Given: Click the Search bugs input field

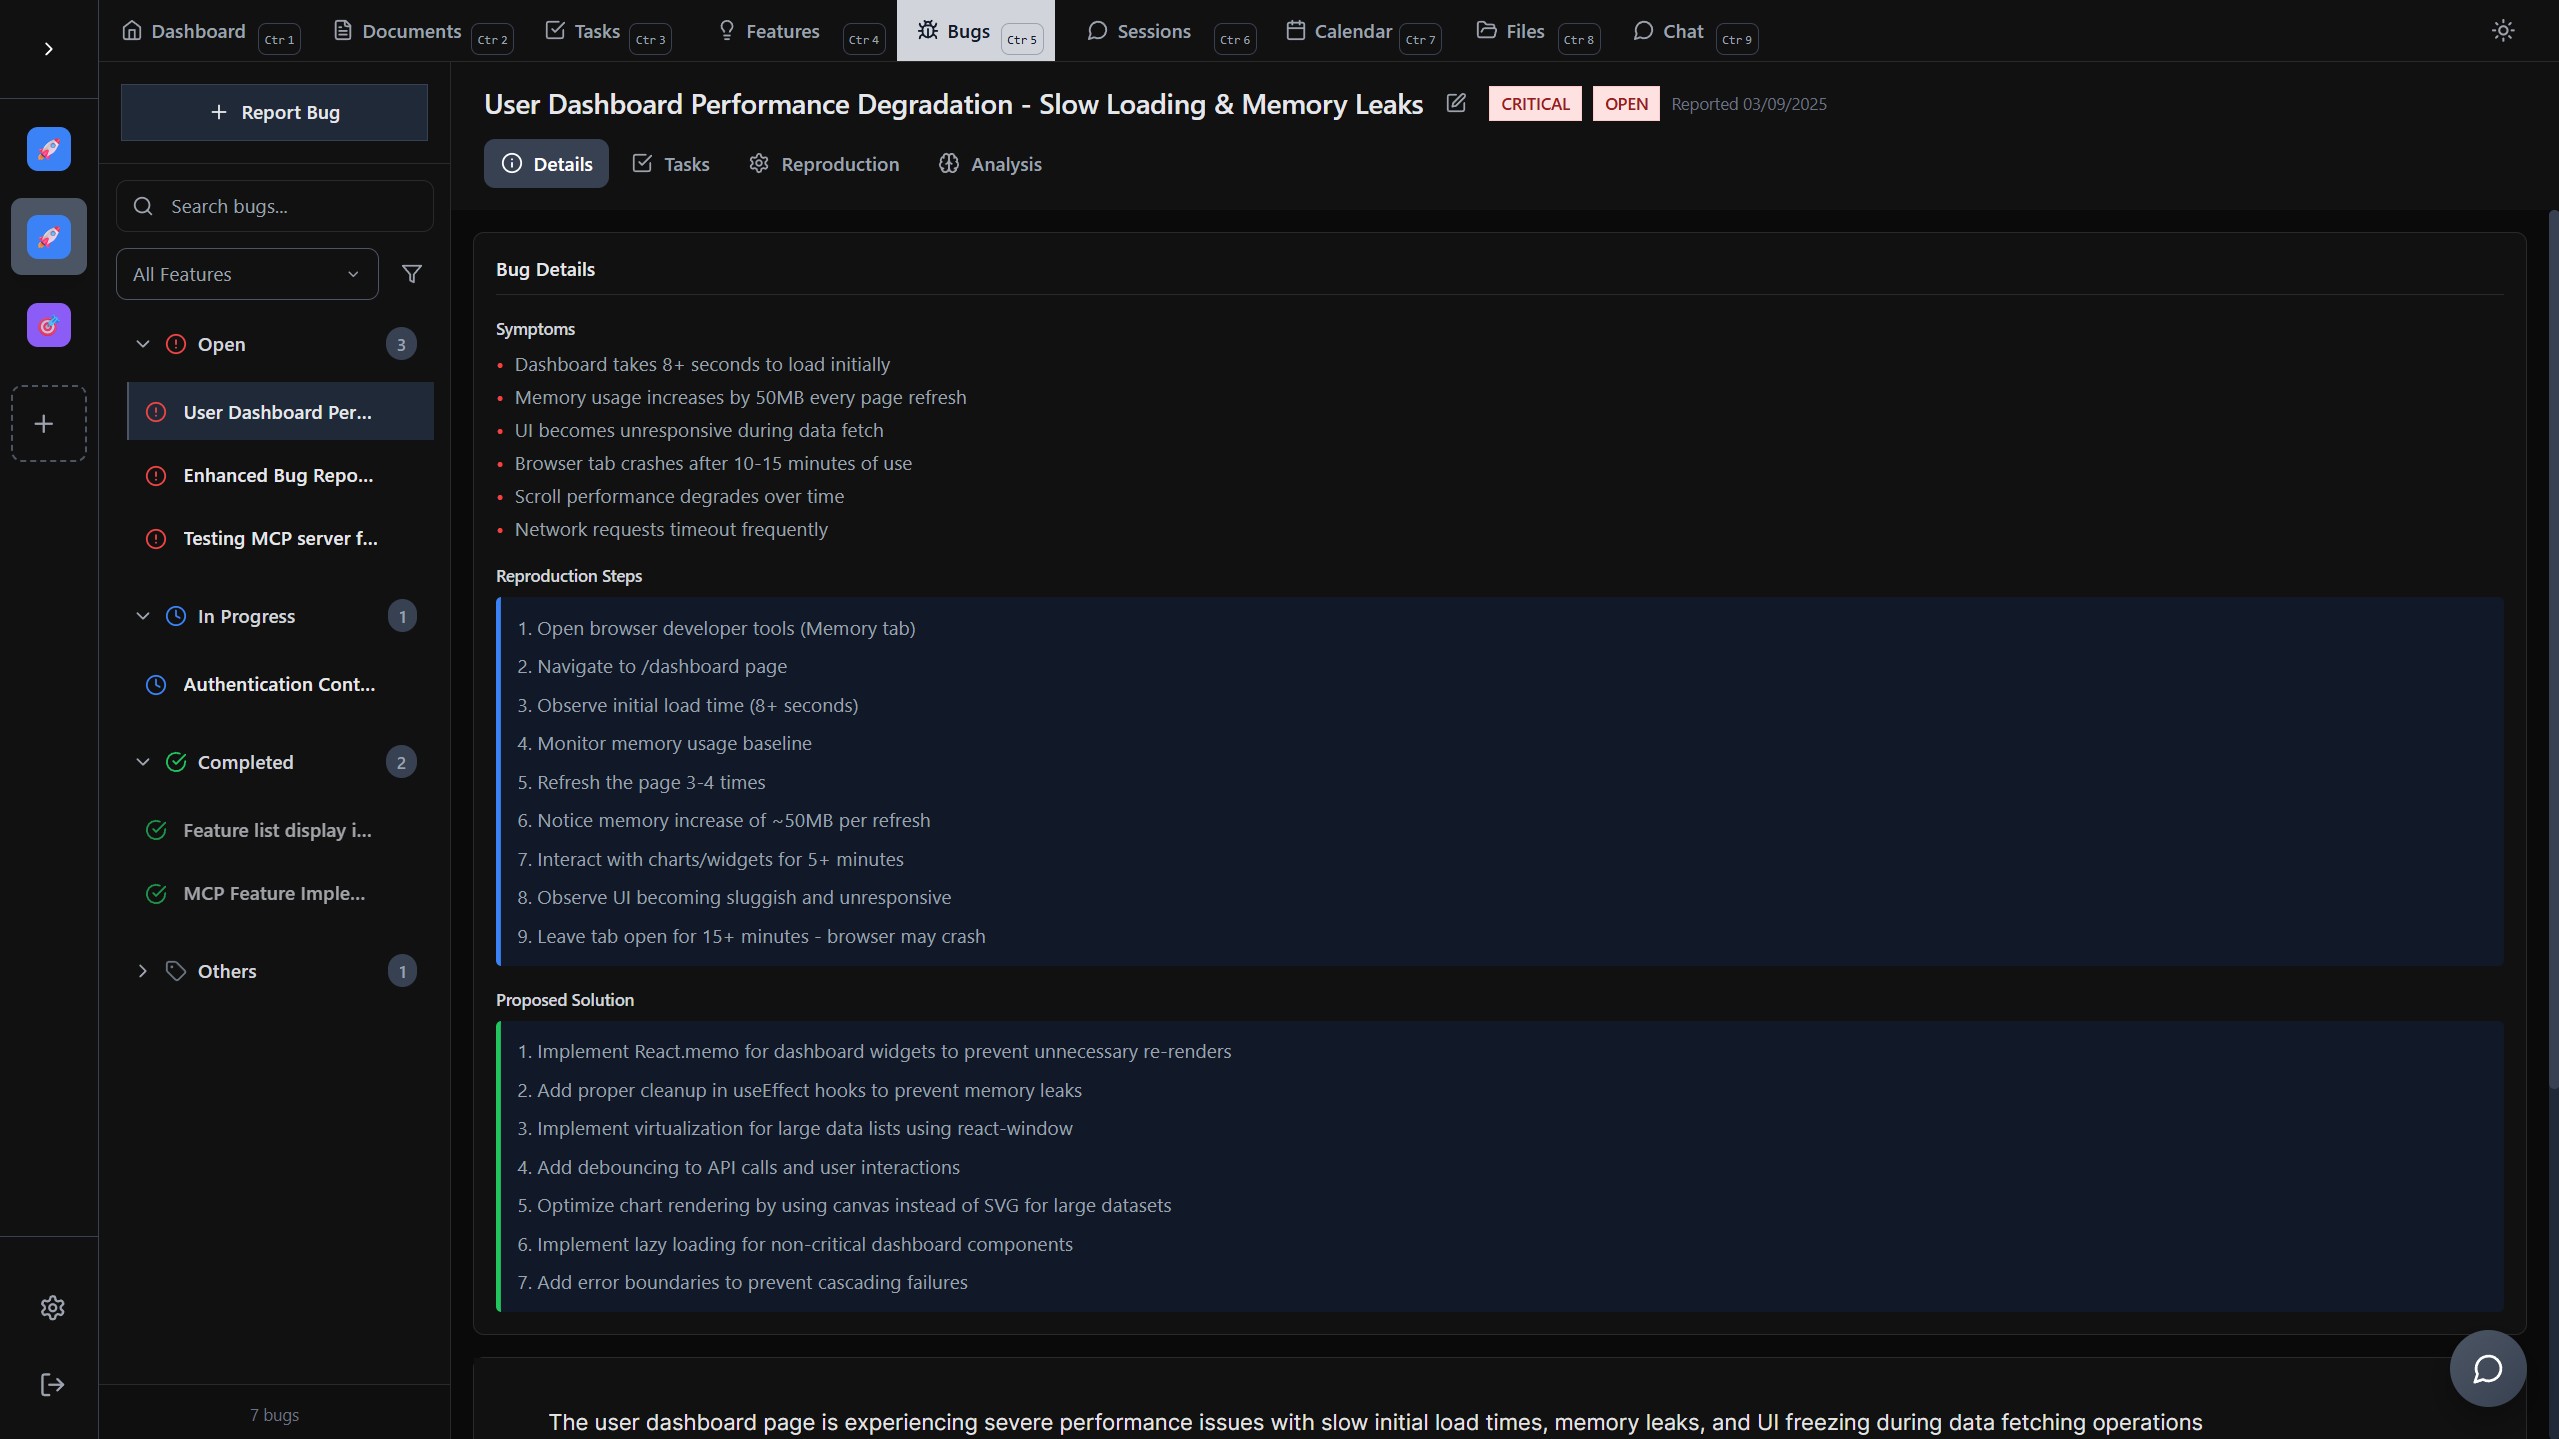Looking at the screenshot, I should tap(290, 206).
